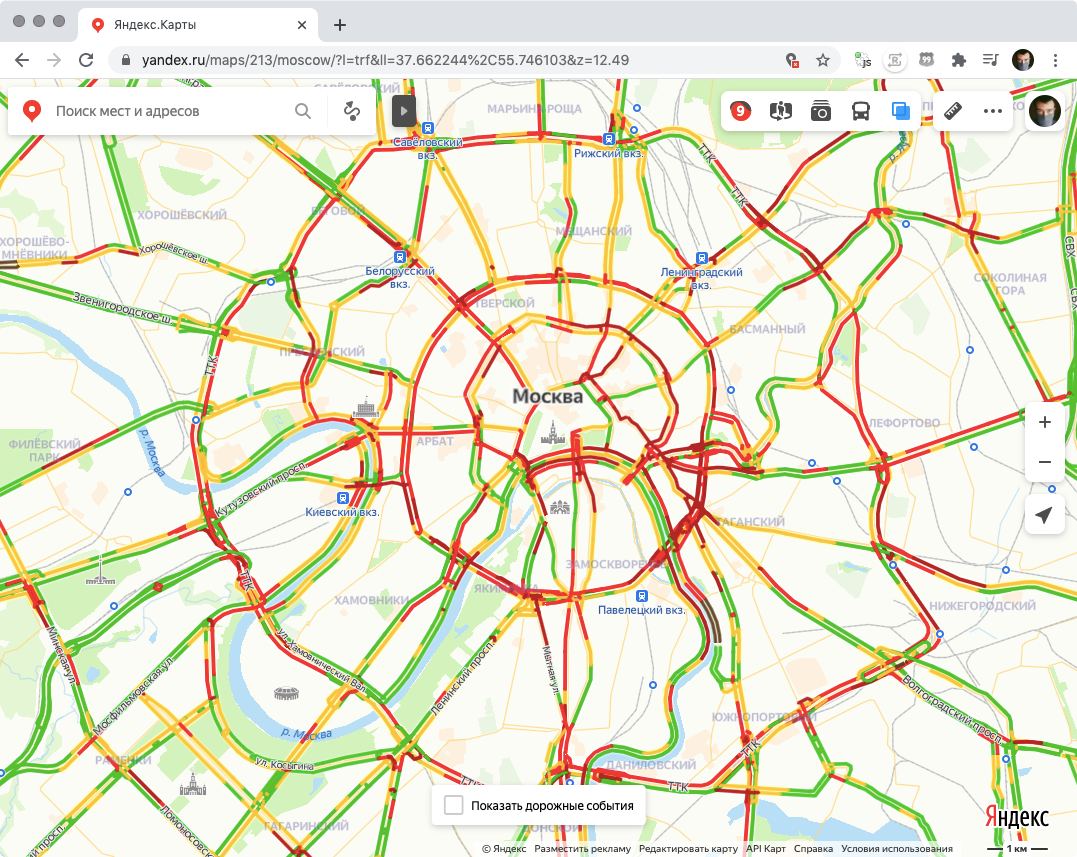Viewport: 1077px width, 857px height.
Task: Click the Рижский вкз. station marker
Action: [x=609, y=139]
